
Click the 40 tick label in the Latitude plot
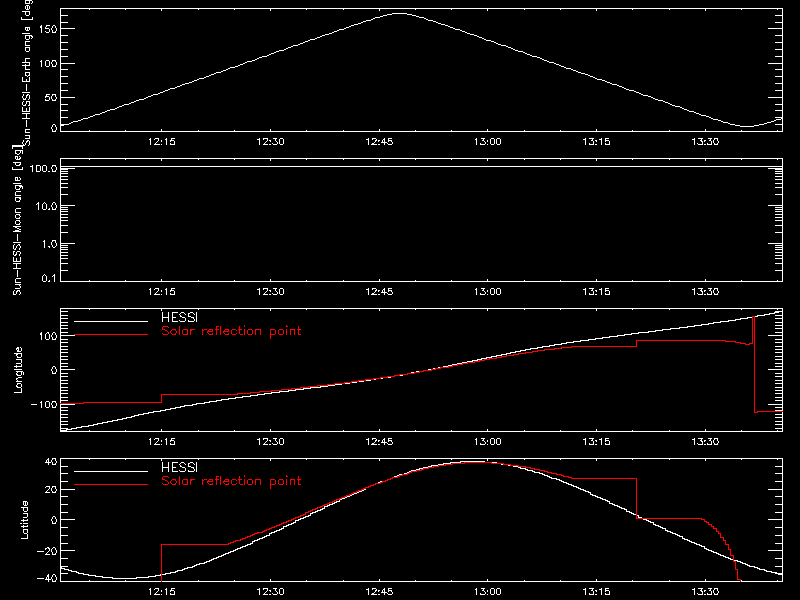pyautogui.click(x=51, y=462)
